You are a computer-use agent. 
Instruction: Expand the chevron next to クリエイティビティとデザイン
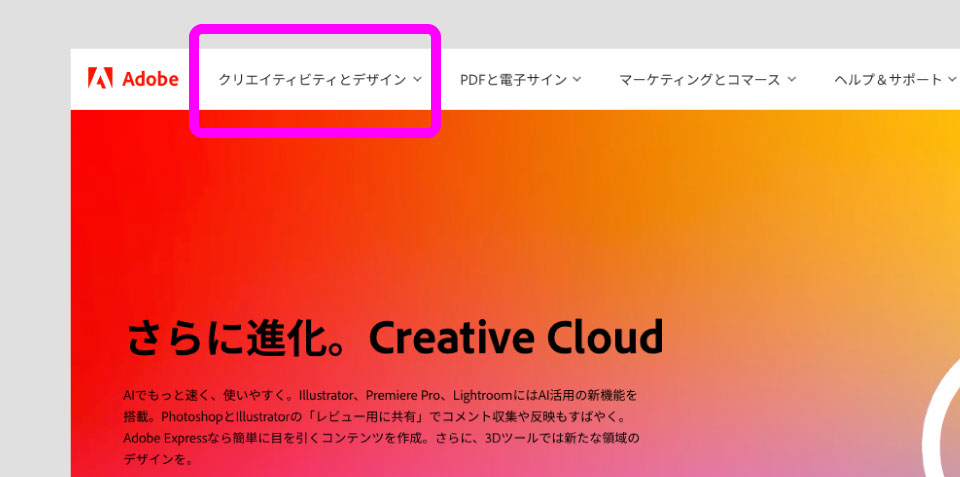pos(418,79)
